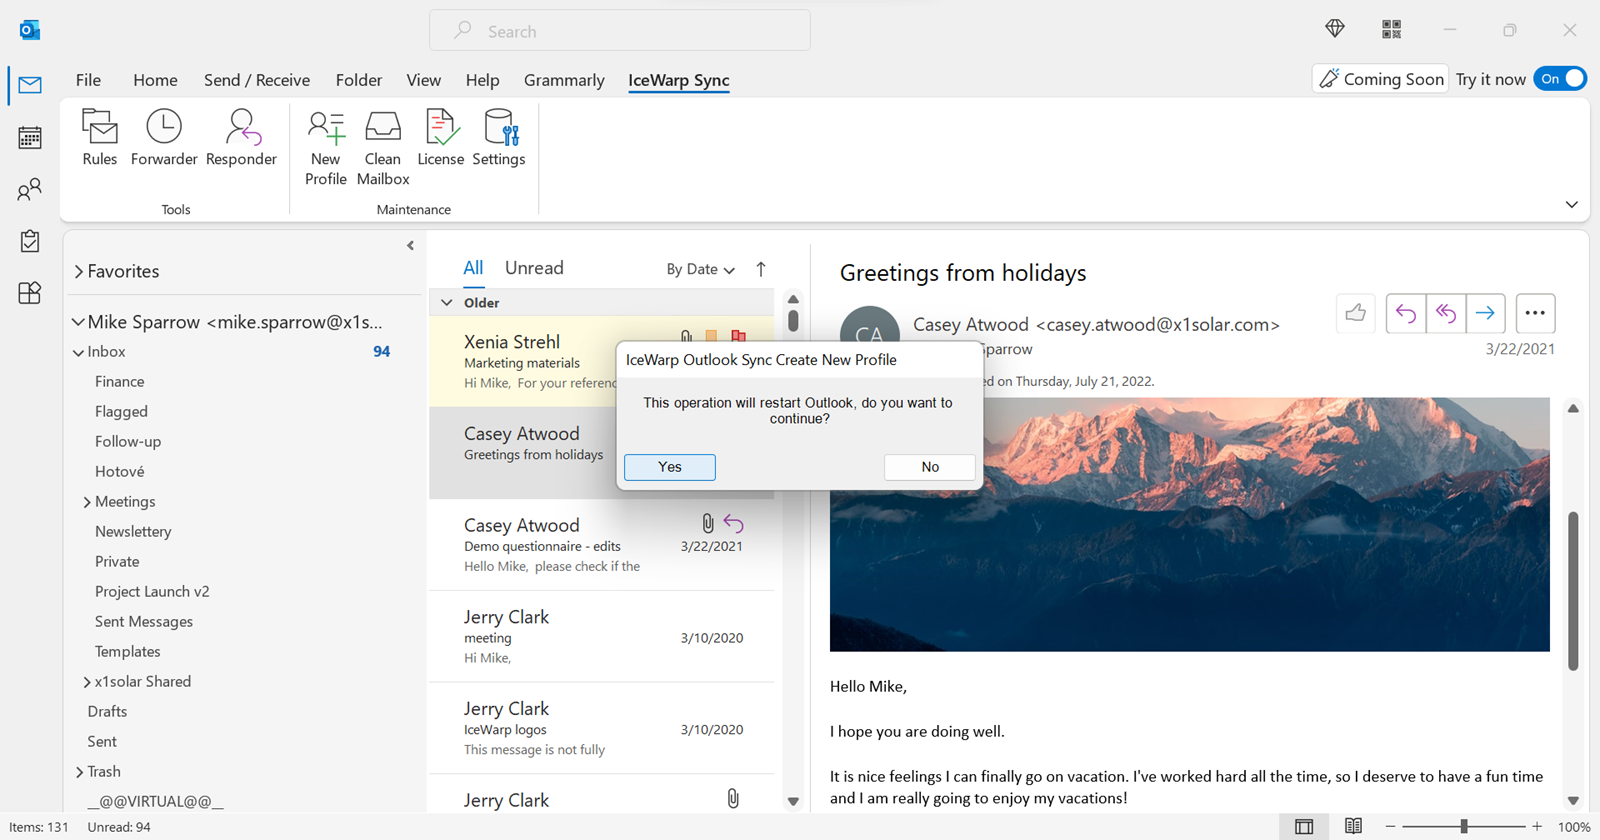The image size is (1600, 840).
Task: Open IceWarp Sync Settings
Action: [499, 138]
